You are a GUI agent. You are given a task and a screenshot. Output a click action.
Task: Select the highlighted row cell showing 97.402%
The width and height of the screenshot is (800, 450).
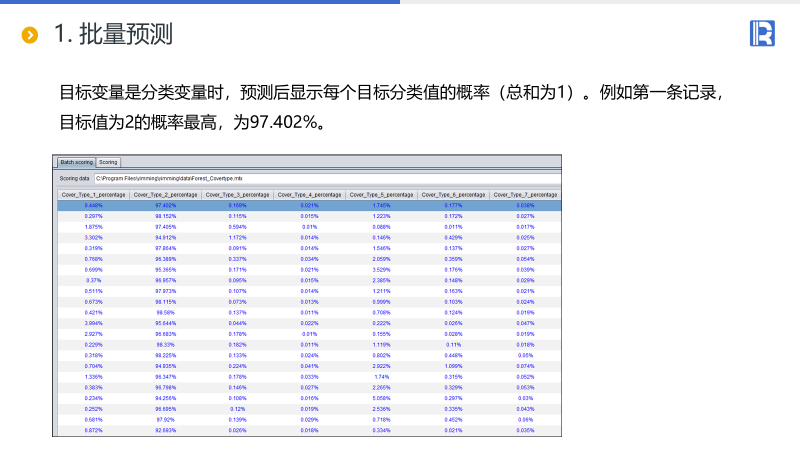point(165,205)
